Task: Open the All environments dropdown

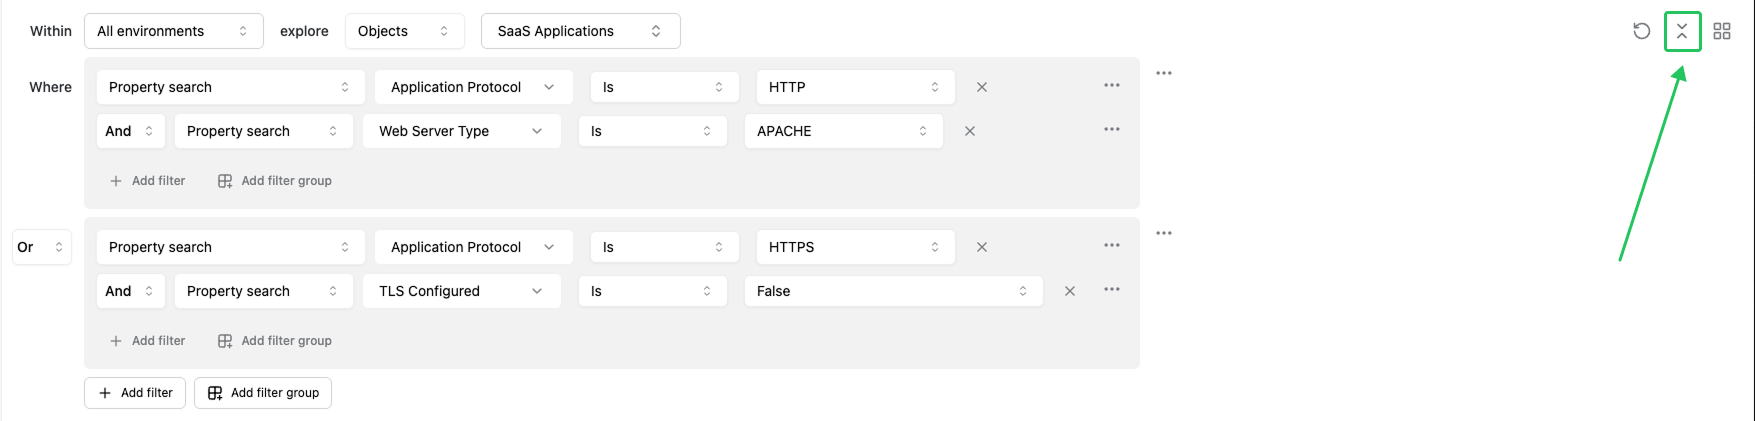Action: (x=173, y=31)
